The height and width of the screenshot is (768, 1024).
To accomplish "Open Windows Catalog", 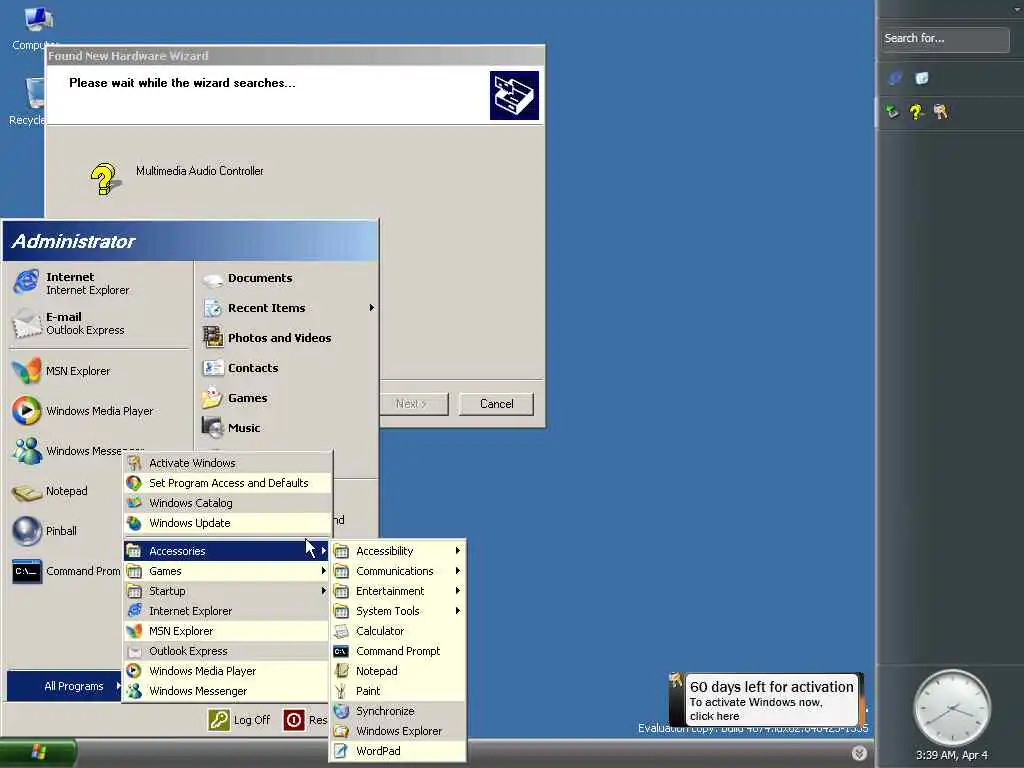I will tap(227, 503).
